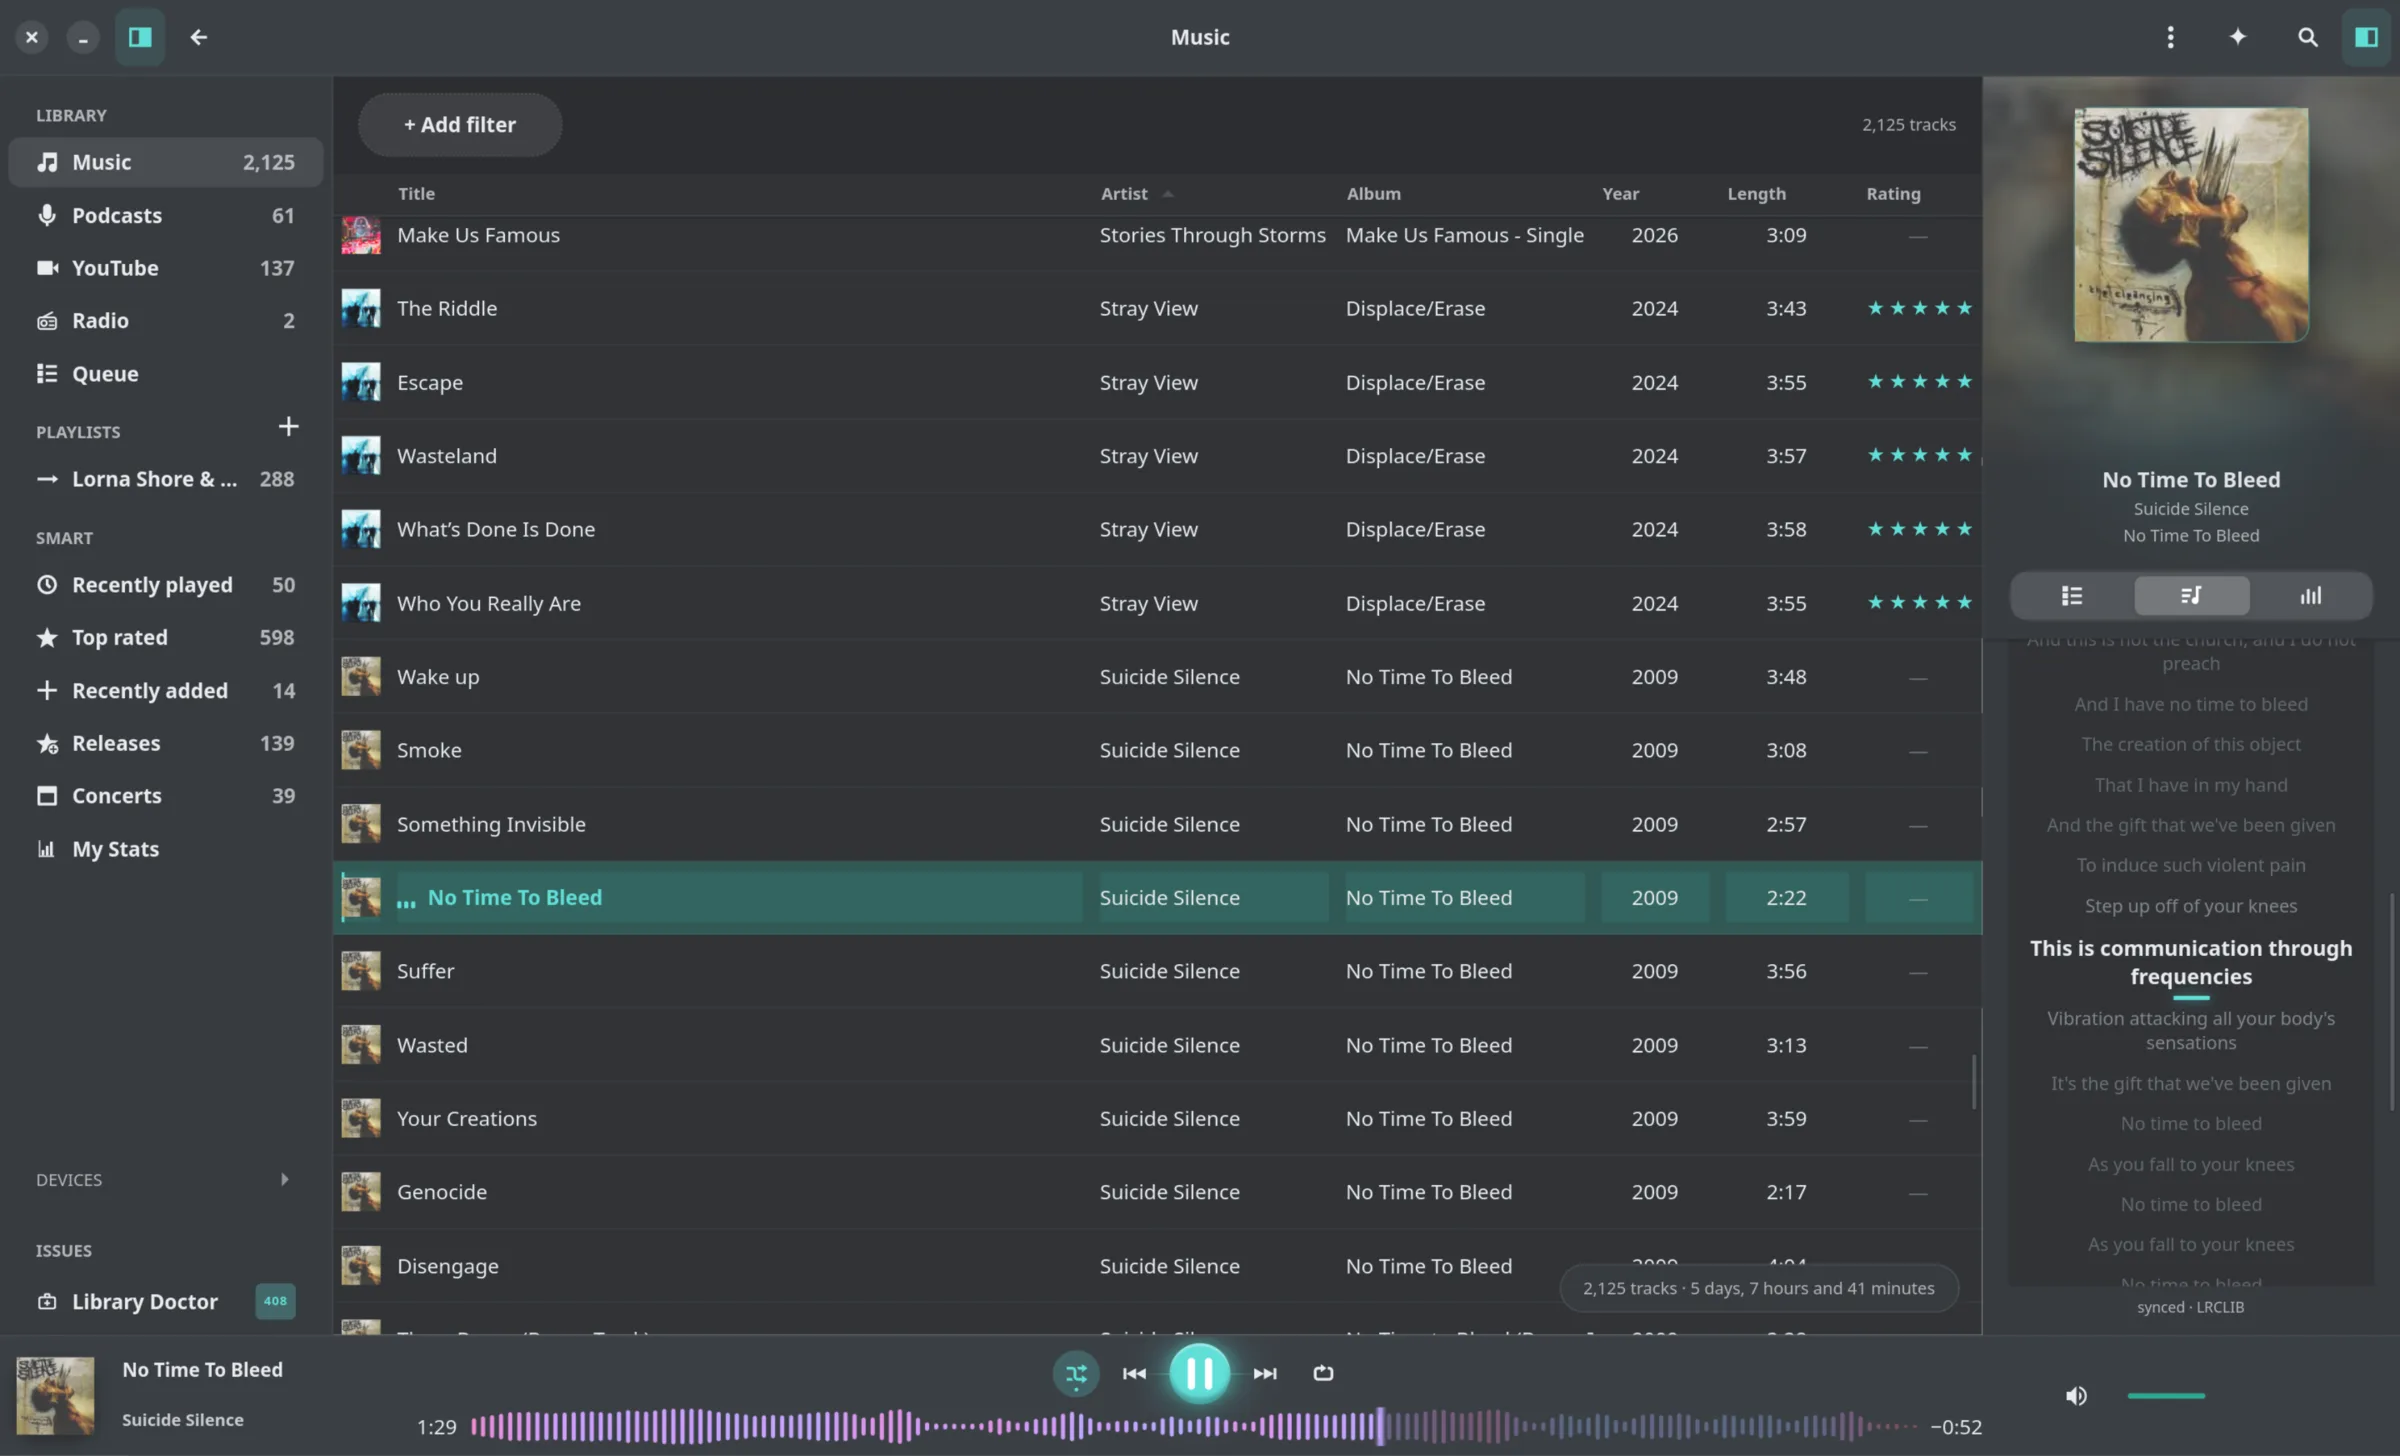The width and height of the screenshot is (2400, 1456).
Task: Open Recently played smart playlist
Action: [x=166, y=585]
